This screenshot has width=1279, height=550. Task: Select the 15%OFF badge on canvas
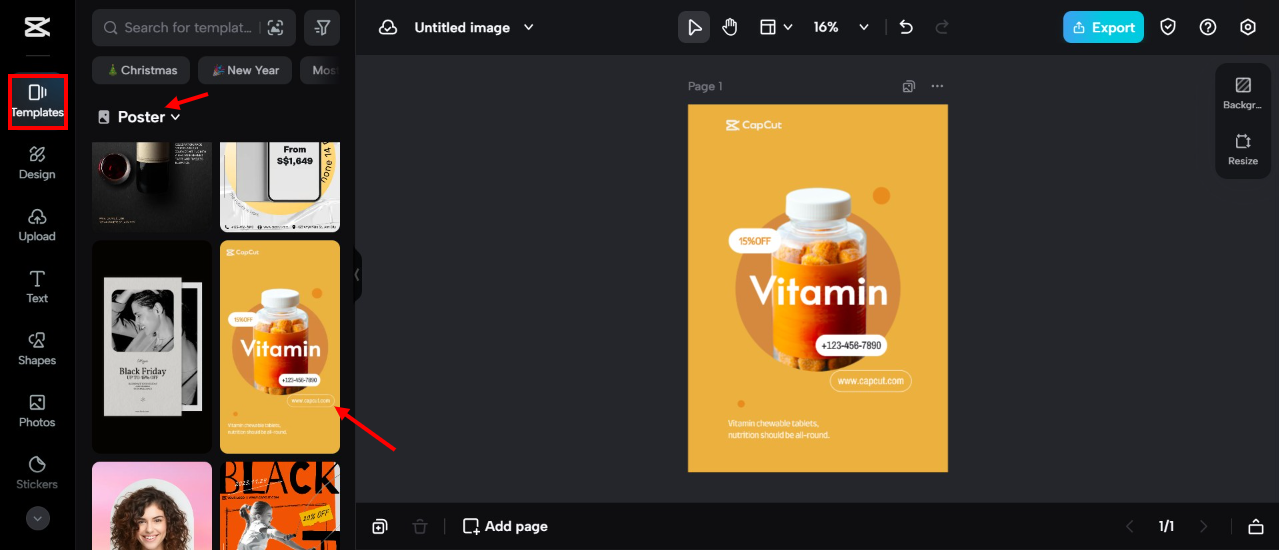pyautogui.click(x=755, y=241)
